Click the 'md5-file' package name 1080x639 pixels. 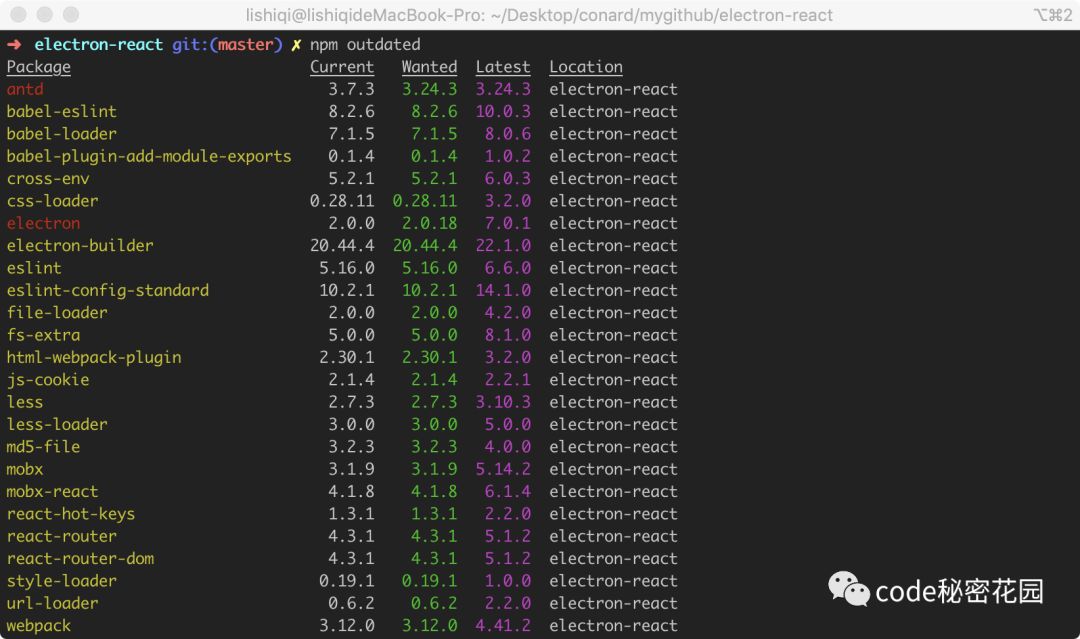[43, 447]
